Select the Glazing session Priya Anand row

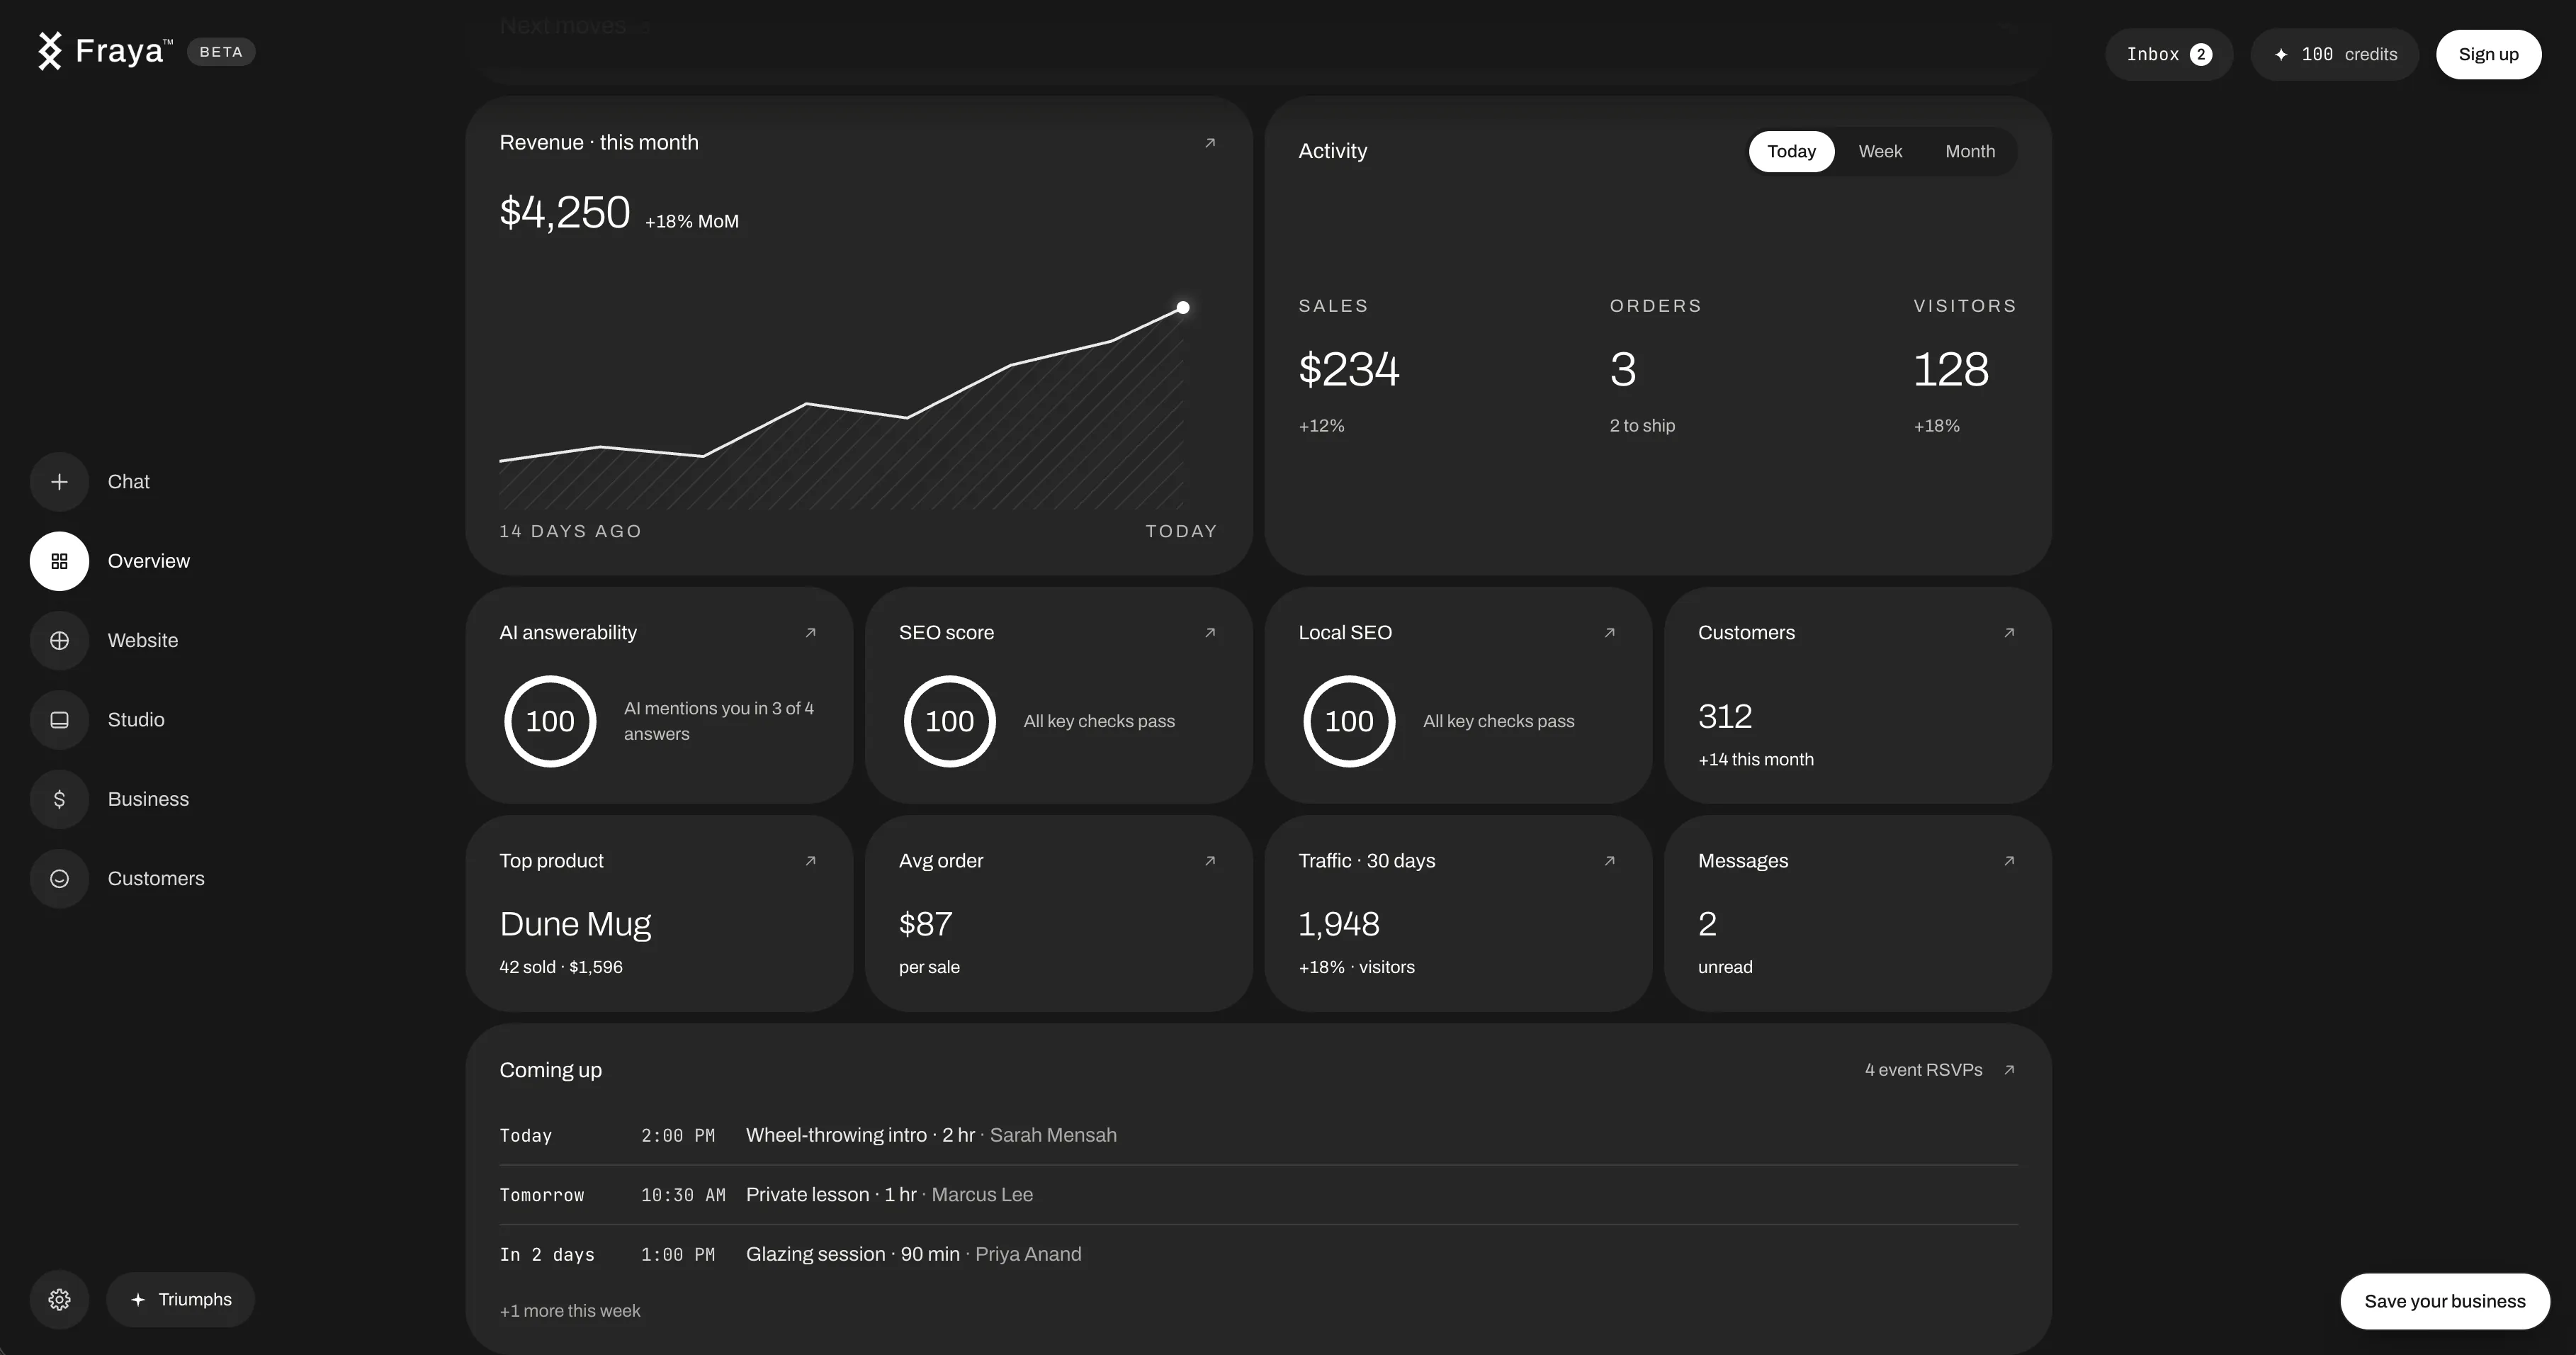(1258, 1254)
